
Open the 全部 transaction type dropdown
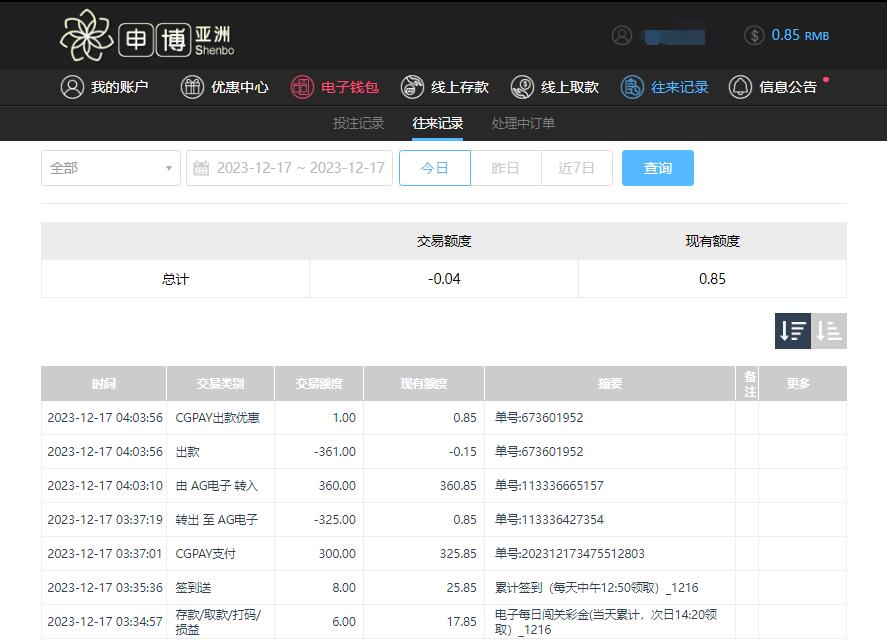tap(110, 168)
